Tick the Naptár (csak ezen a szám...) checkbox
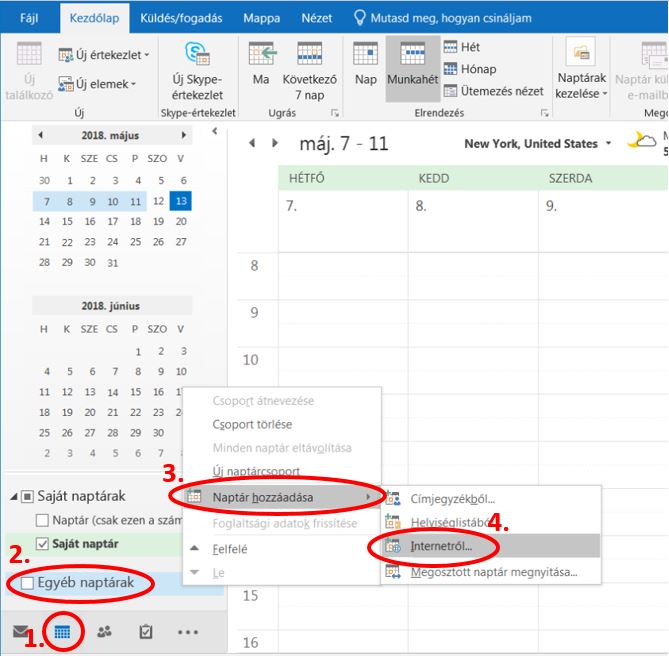This screenshot has height=656, width=669. [42, 520]
